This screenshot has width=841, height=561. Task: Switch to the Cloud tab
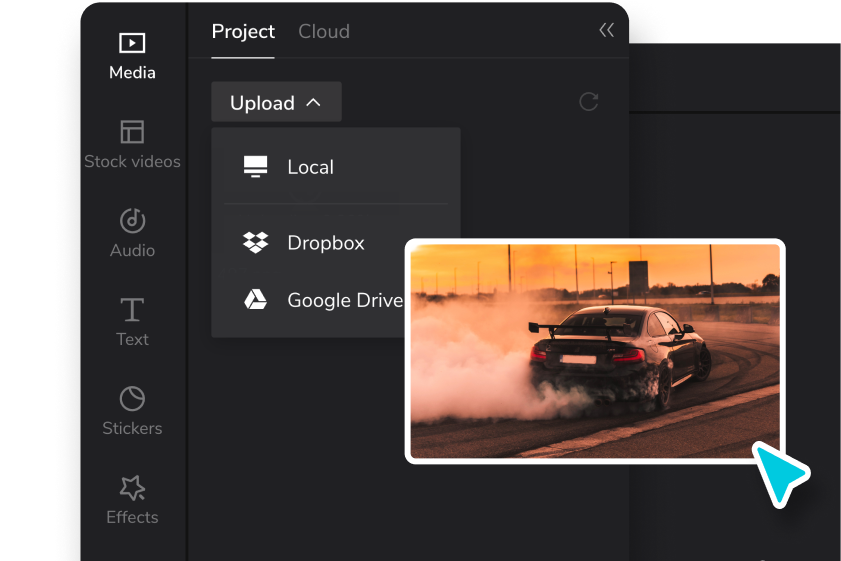324,31
